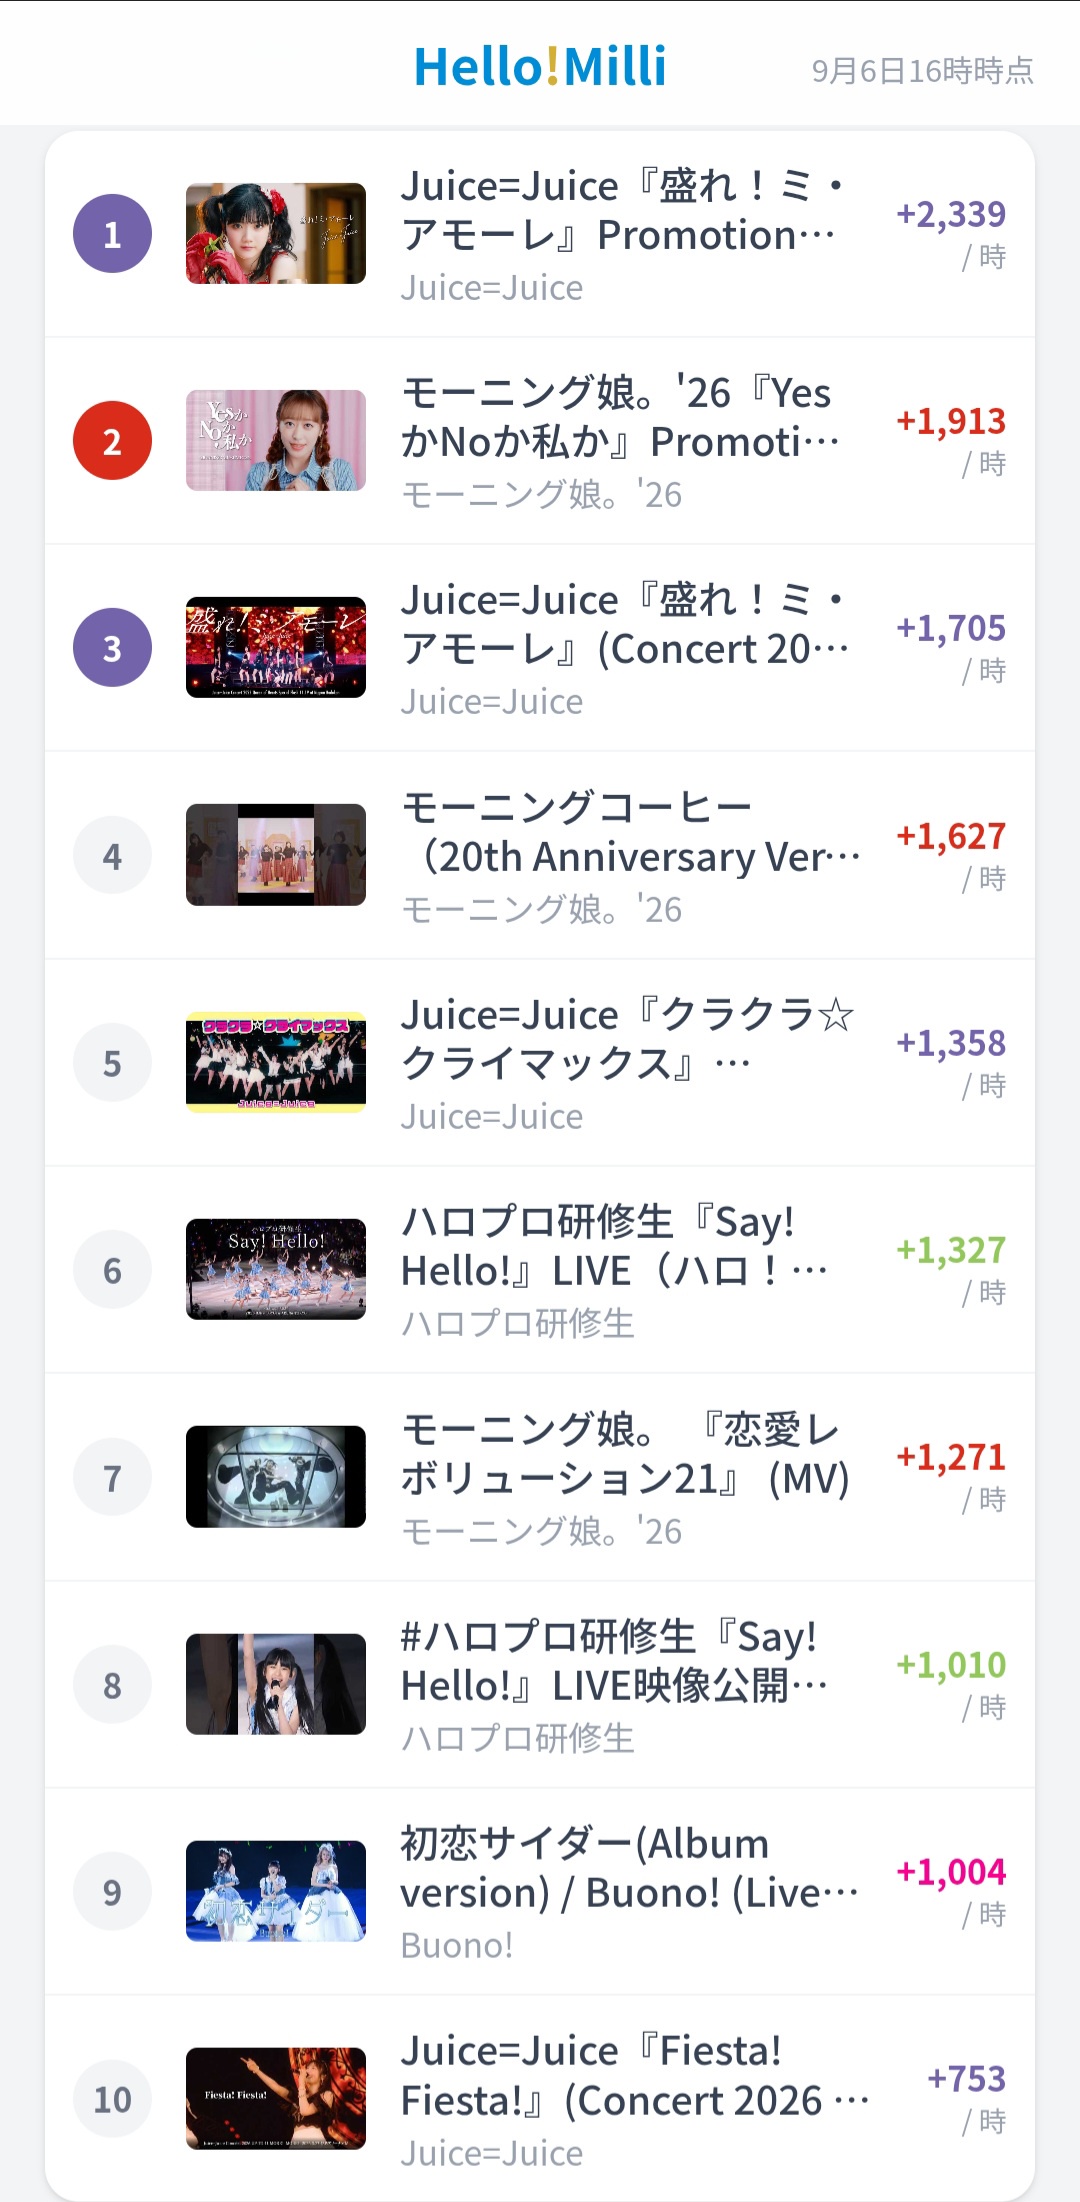Open the クラクラ☆クライマックス title link
The image size is (1080, 2202).
click(x=628, y=1040)
